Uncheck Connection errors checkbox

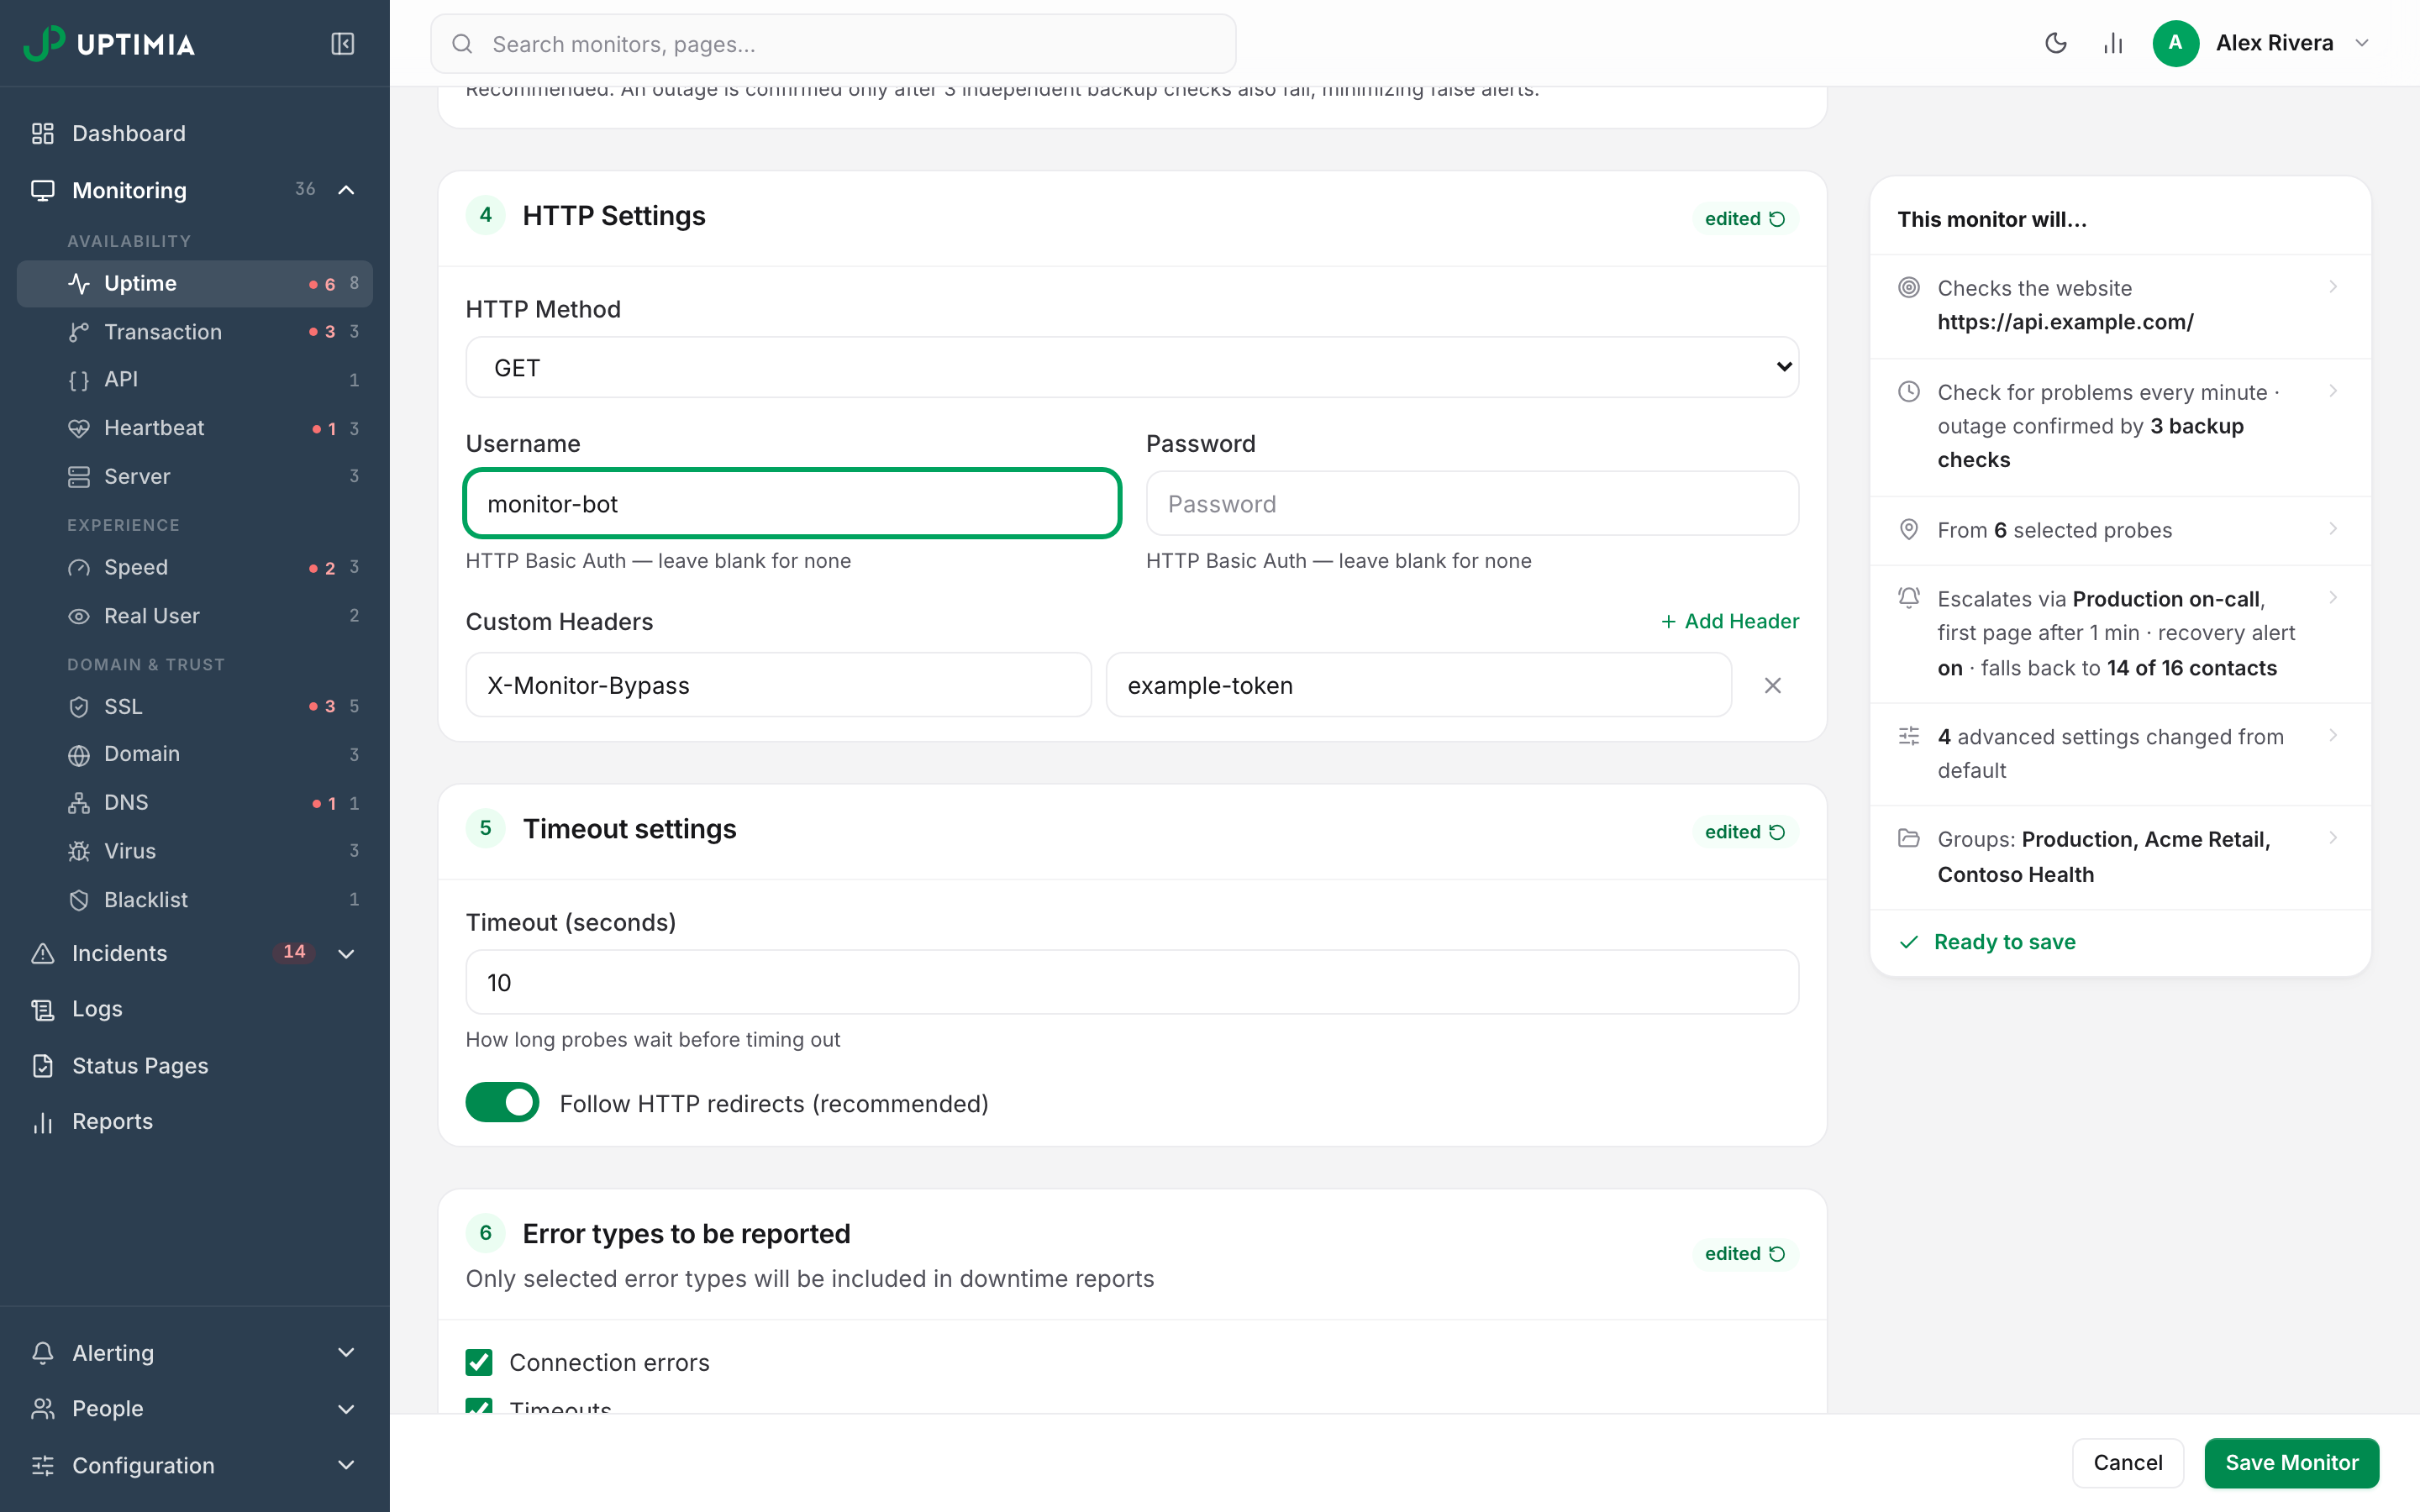click(x=479, y=1362)
